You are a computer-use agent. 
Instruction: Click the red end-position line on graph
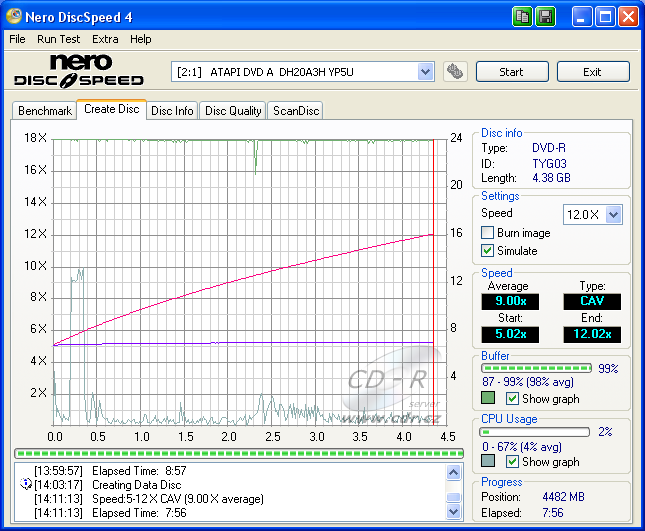(434, 282)
